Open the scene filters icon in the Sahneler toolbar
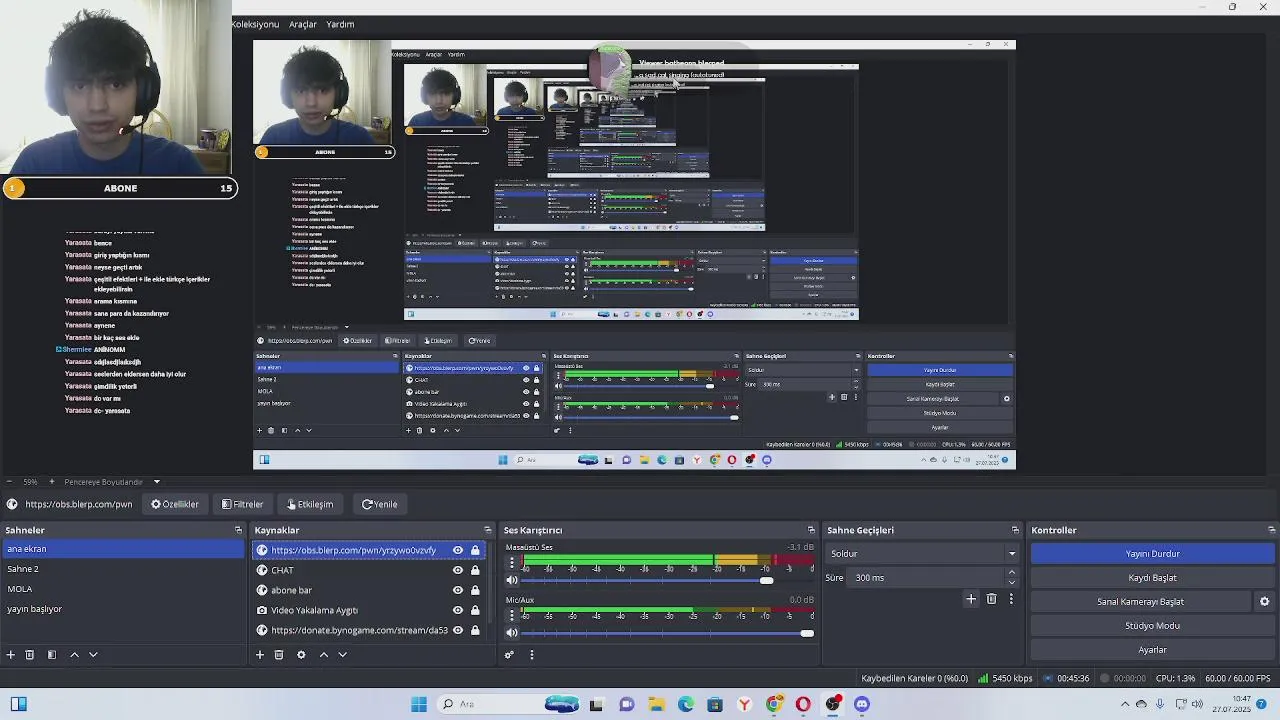1280x720 pixels. point(52,655)
